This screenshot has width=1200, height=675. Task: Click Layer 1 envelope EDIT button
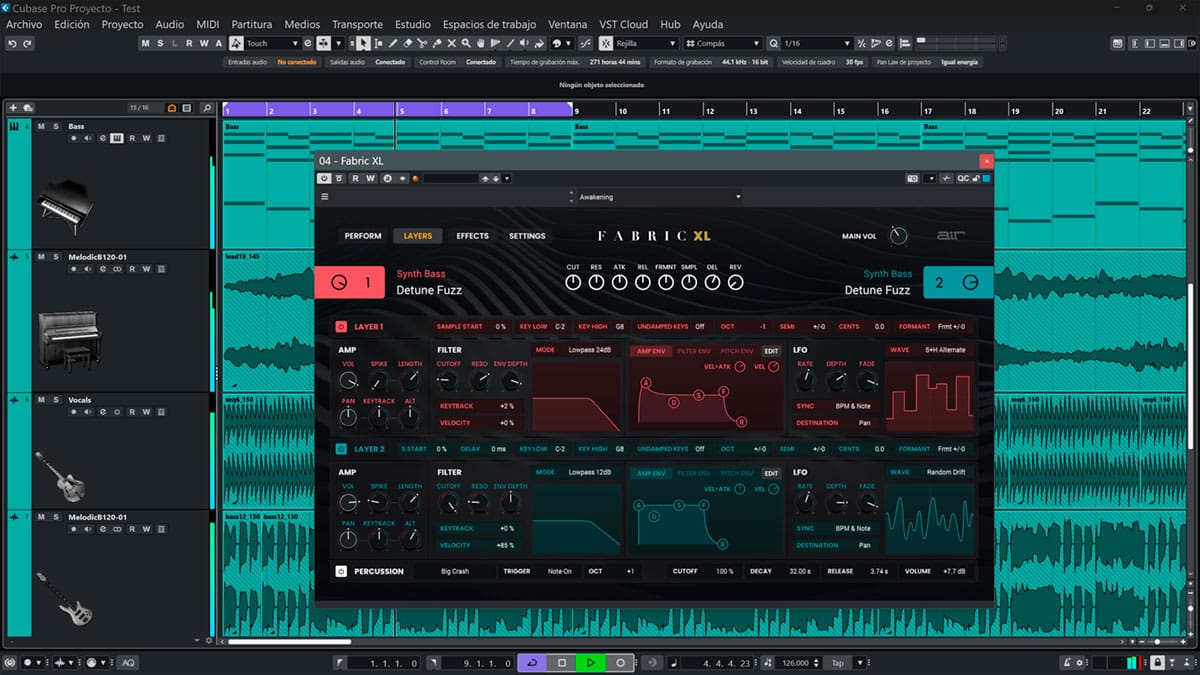[x=771, y=351]
